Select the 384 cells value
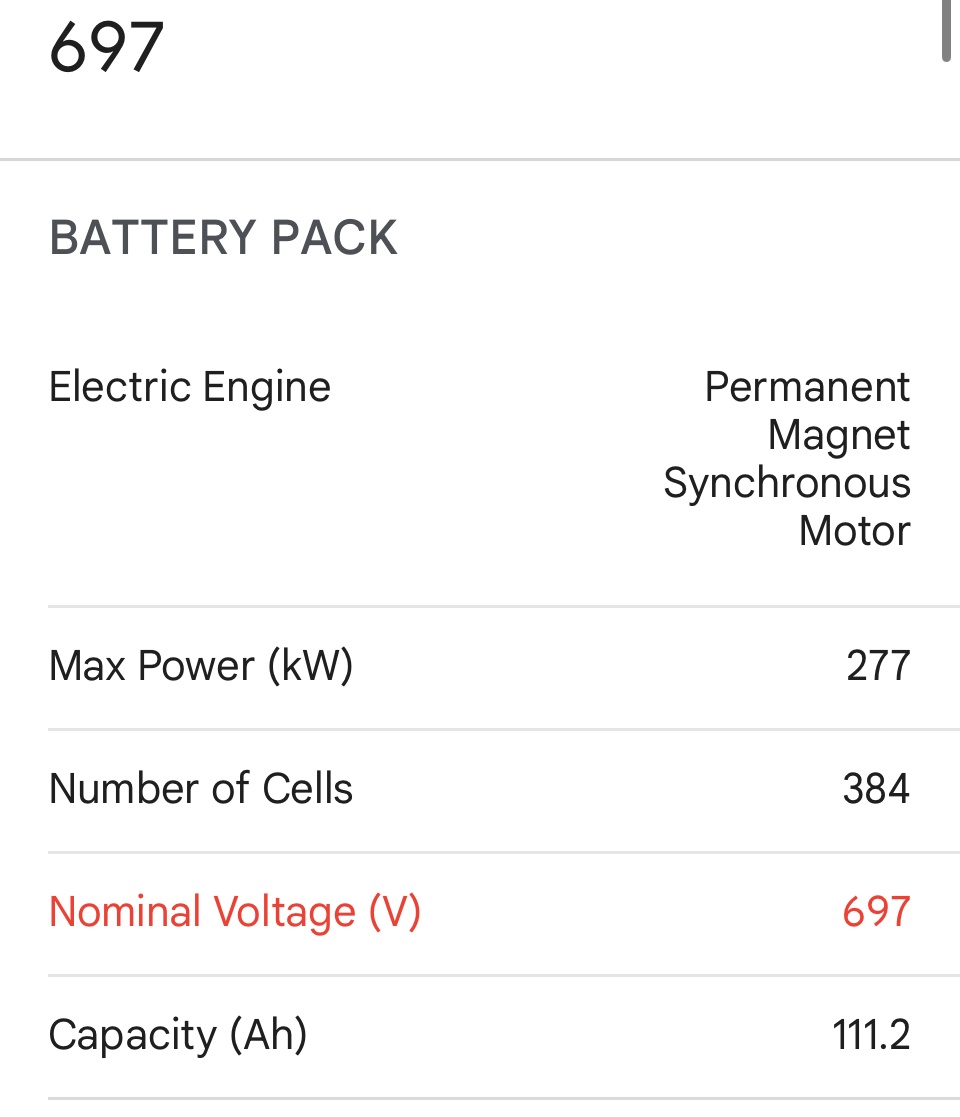 (x=876, y=789)
